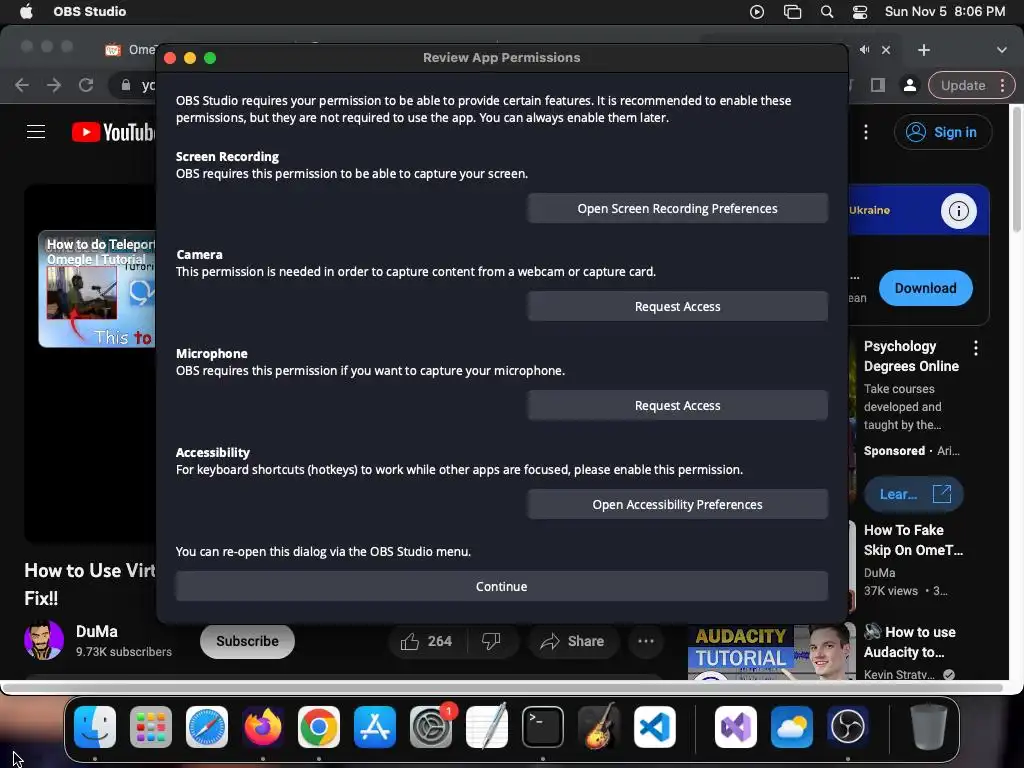Open OBS Studio from the Dock
Screen dimensions: 1024x768
point(848,727)
